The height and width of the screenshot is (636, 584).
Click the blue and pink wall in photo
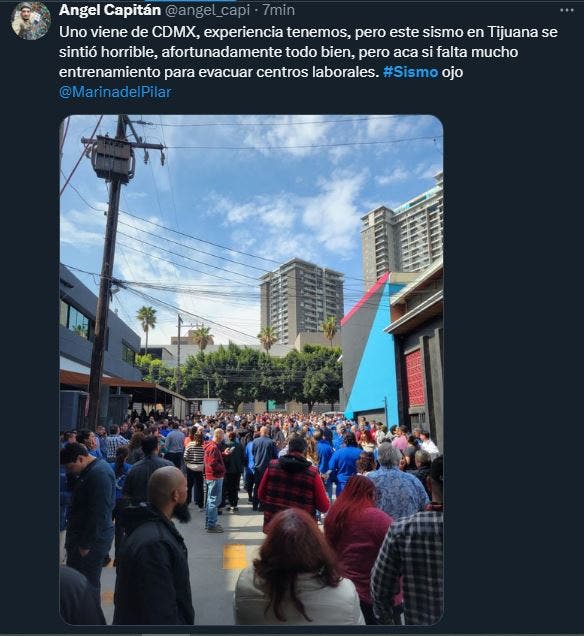point(370,350)
